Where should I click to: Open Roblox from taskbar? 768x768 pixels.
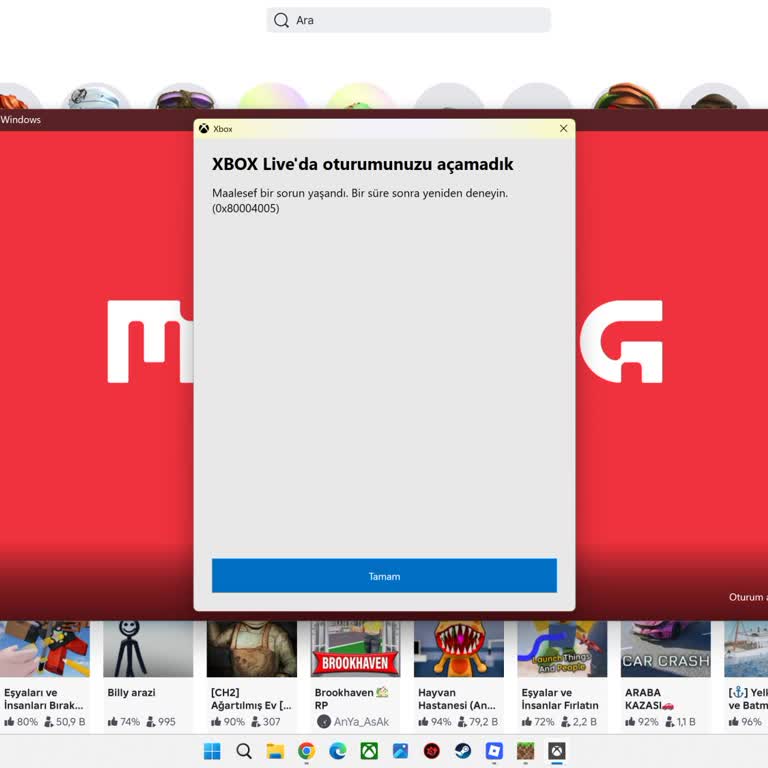(494, 751)
